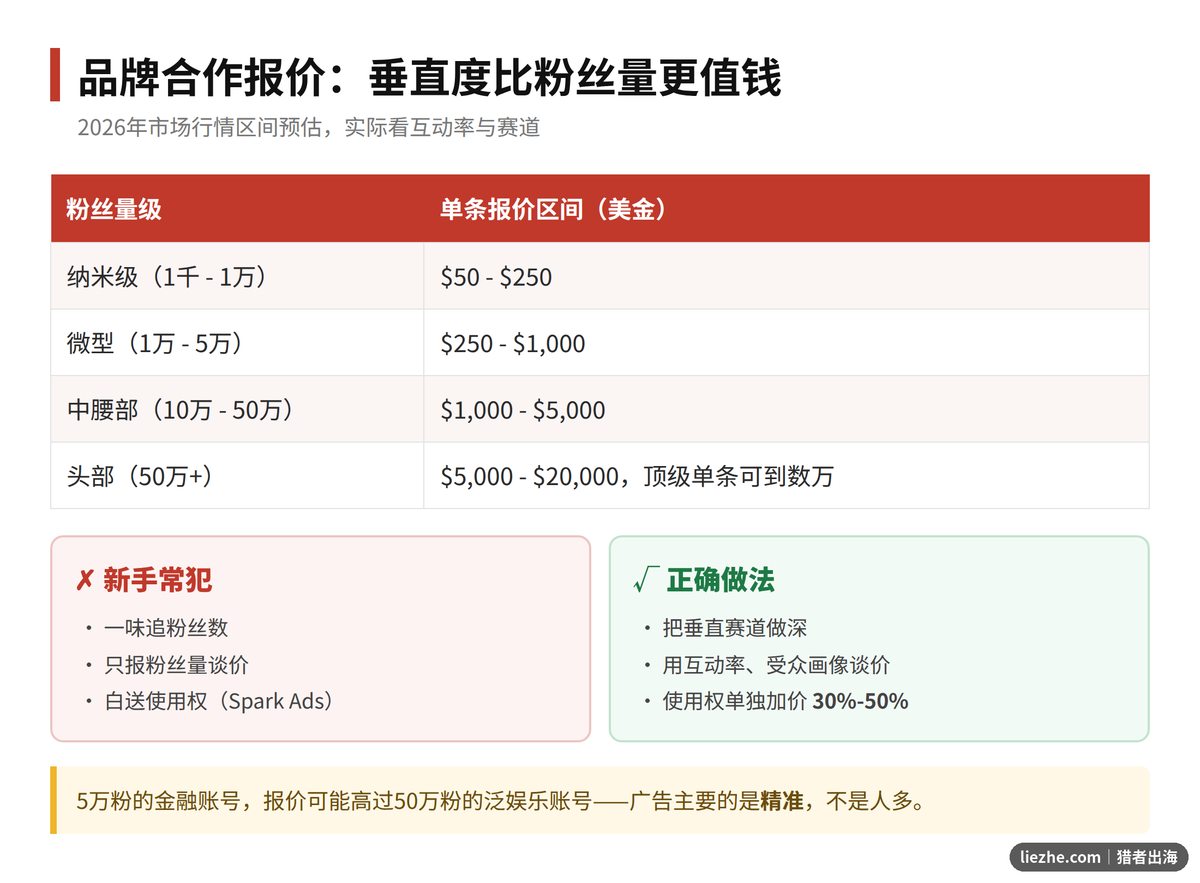The image size is (1200, 883).
Task: Select the $250 - $1,000 cell
Action: coord(787,343)
